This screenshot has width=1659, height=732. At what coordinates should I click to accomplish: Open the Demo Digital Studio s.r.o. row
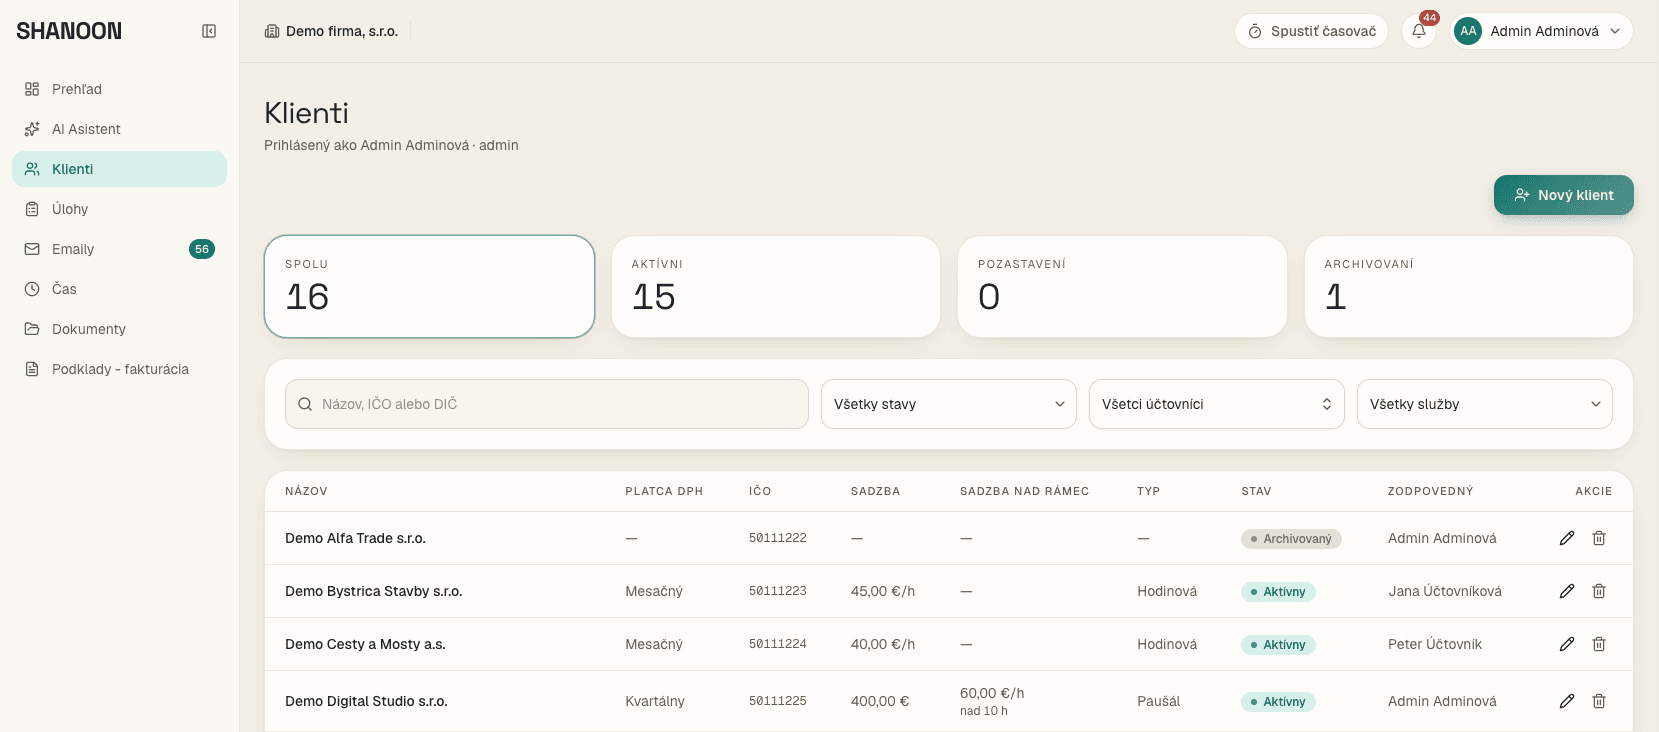[949, 701]
